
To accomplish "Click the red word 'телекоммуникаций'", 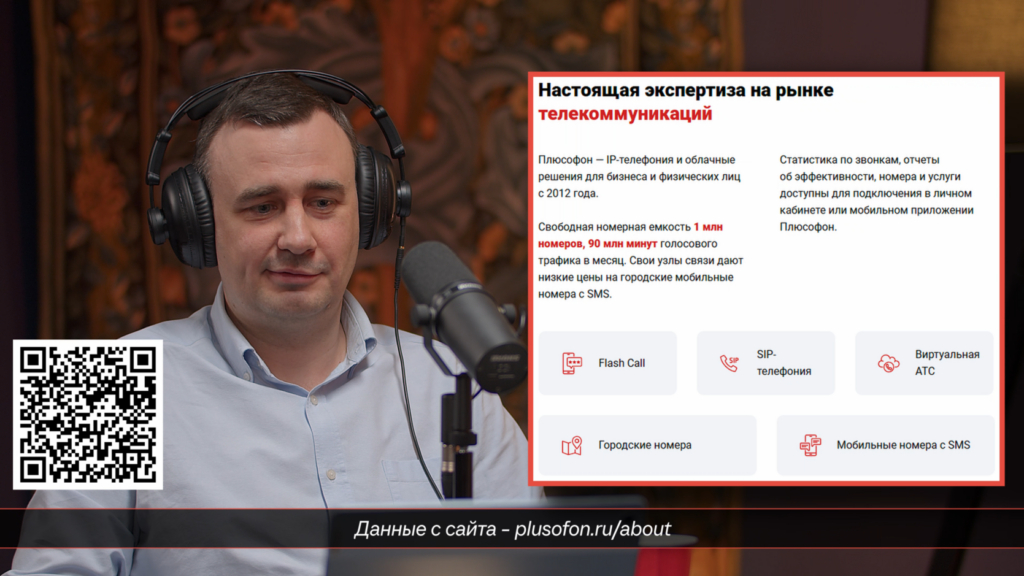I will 625,114.
